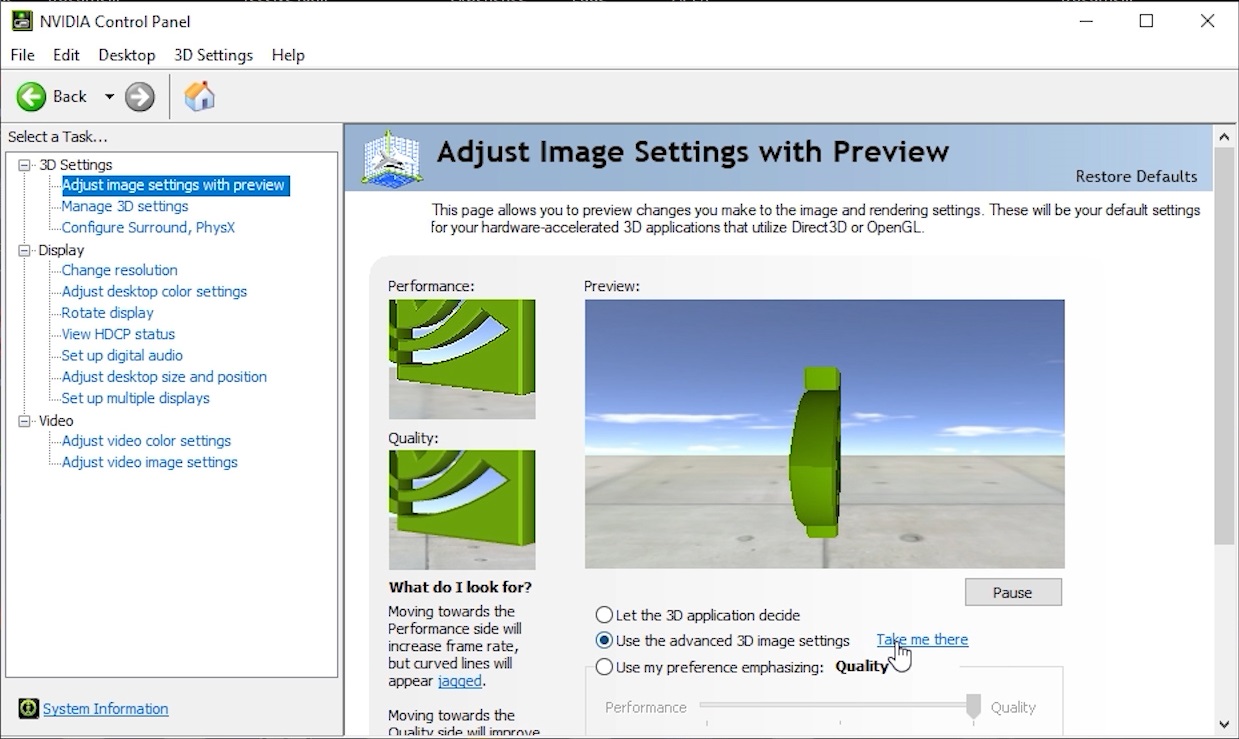Viewport: 1239px width, 739px height.
Task: Click the Performance sample thumbnail
Action: pyautogui.click(x=462, y=359)
